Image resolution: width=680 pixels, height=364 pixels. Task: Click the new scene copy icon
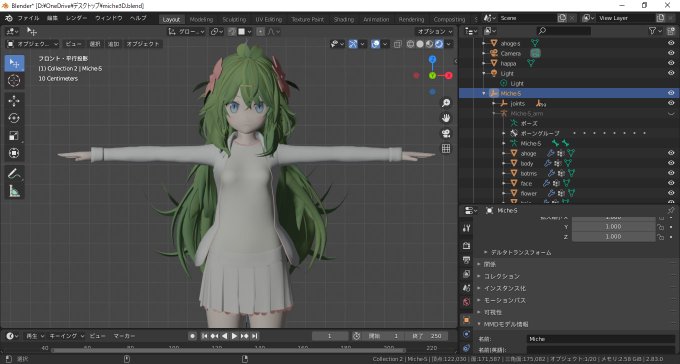562,18
